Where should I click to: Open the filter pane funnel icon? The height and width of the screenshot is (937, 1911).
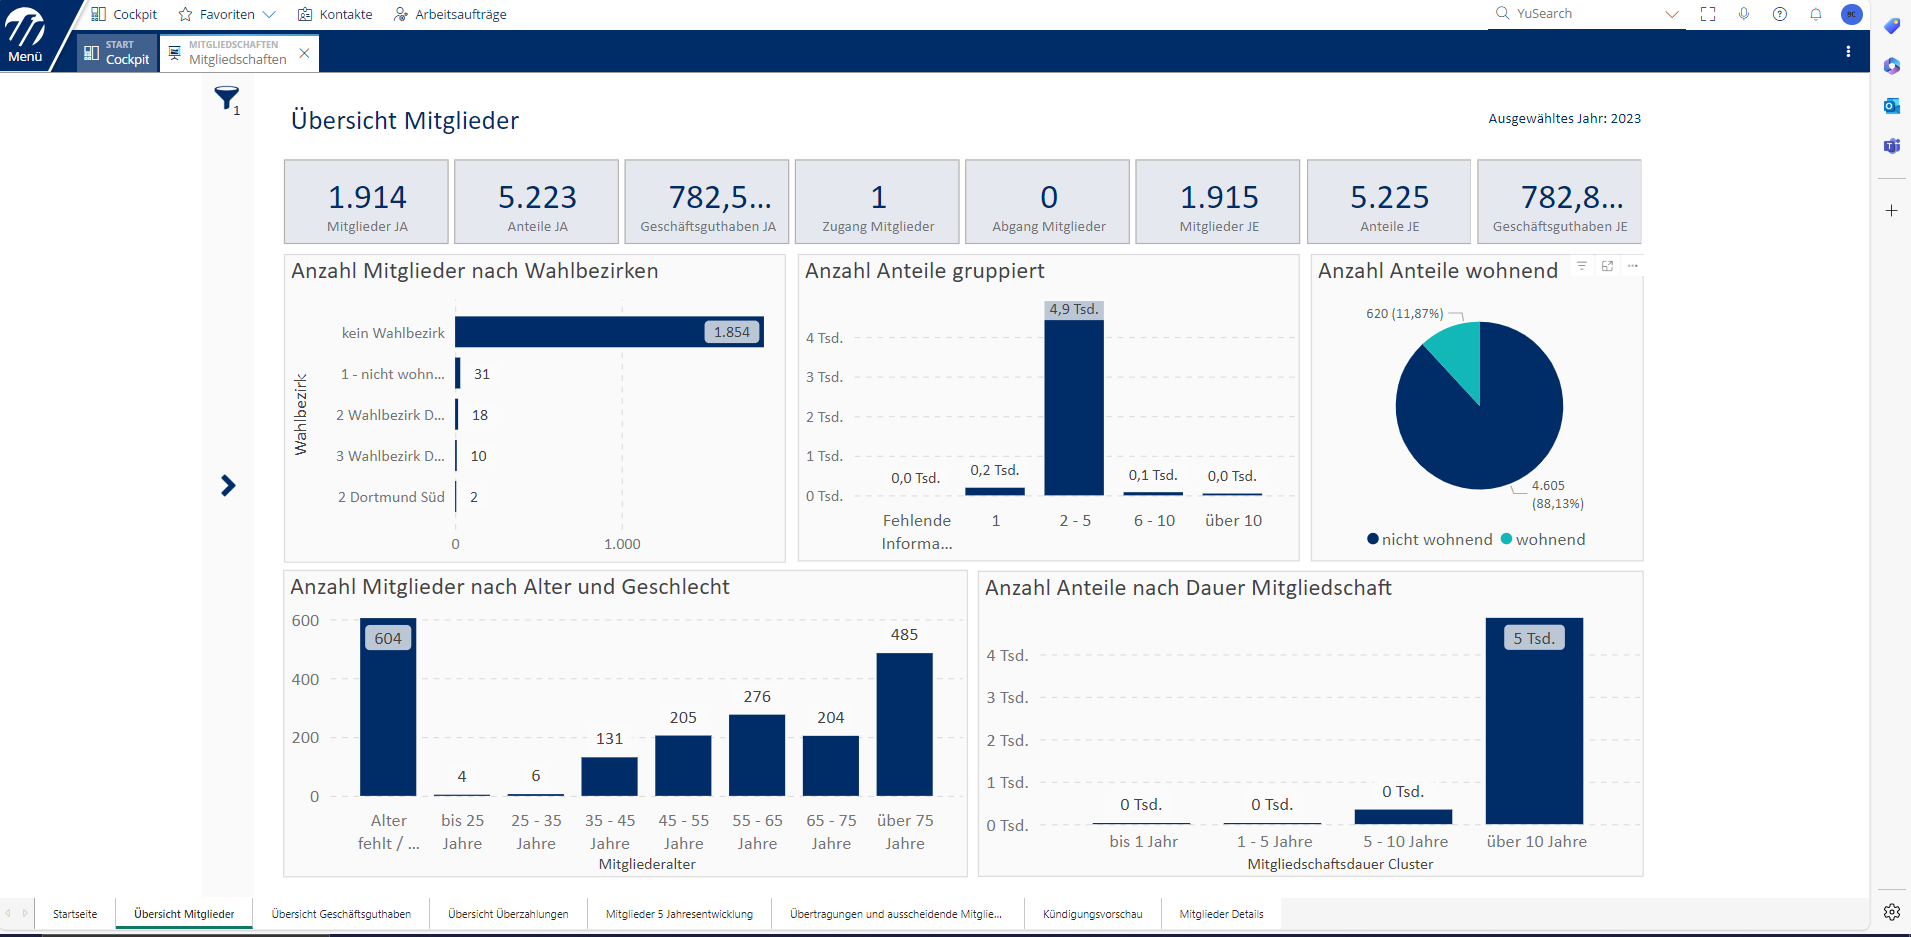click(x=227, y=98)
